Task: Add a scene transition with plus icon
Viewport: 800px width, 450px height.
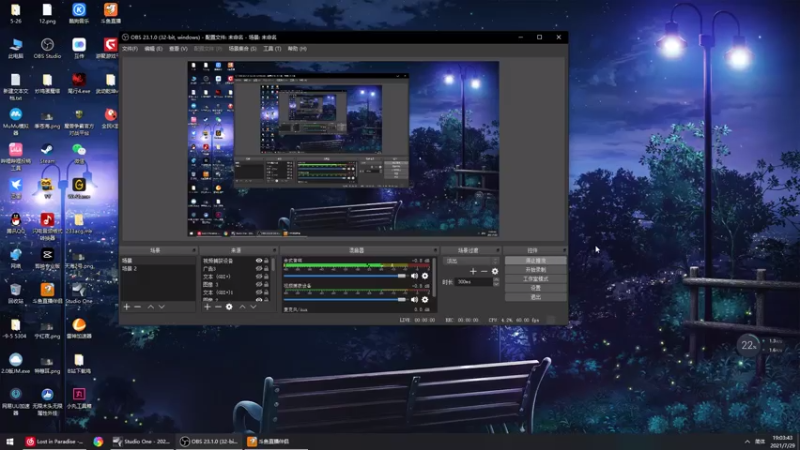Action: point(473,271)
